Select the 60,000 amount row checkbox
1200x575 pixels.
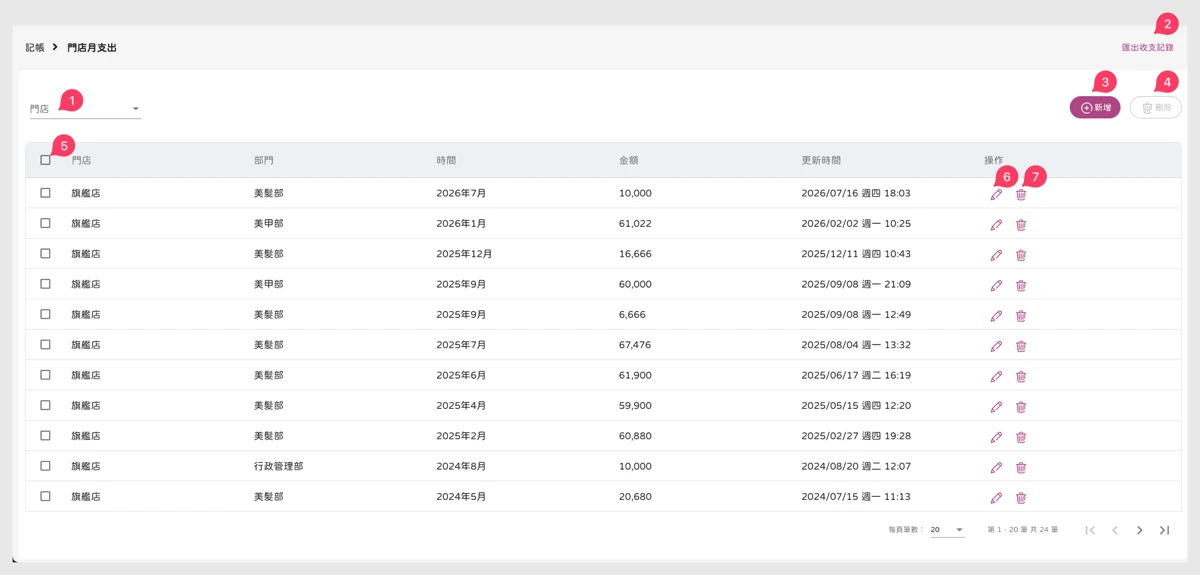pyautogui.click(x=45, y=284)
